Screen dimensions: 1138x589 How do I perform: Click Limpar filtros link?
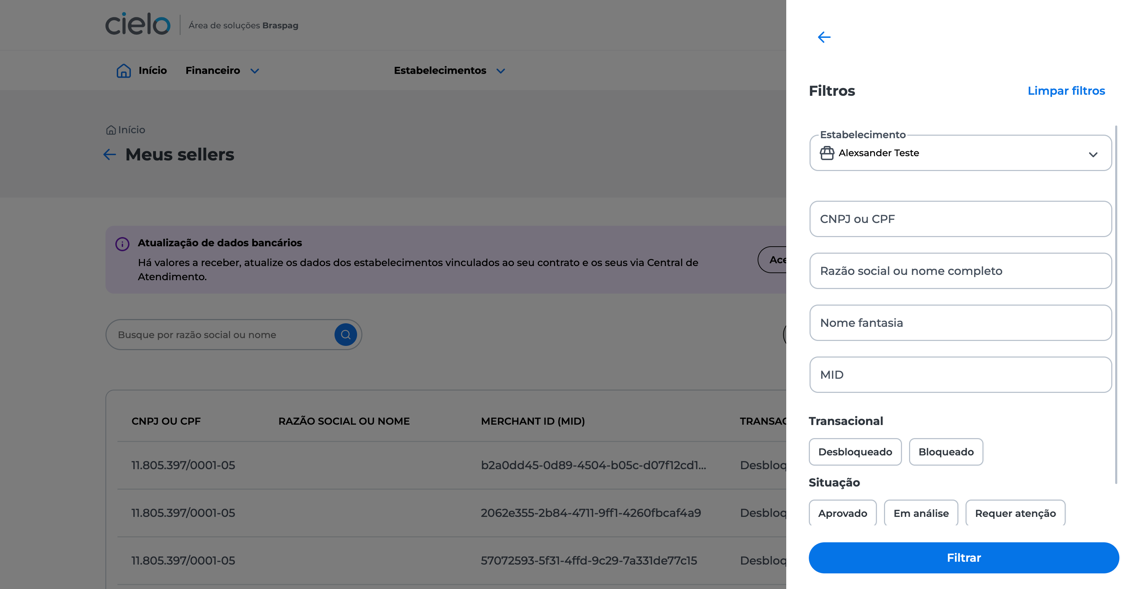coord(1066,91)
